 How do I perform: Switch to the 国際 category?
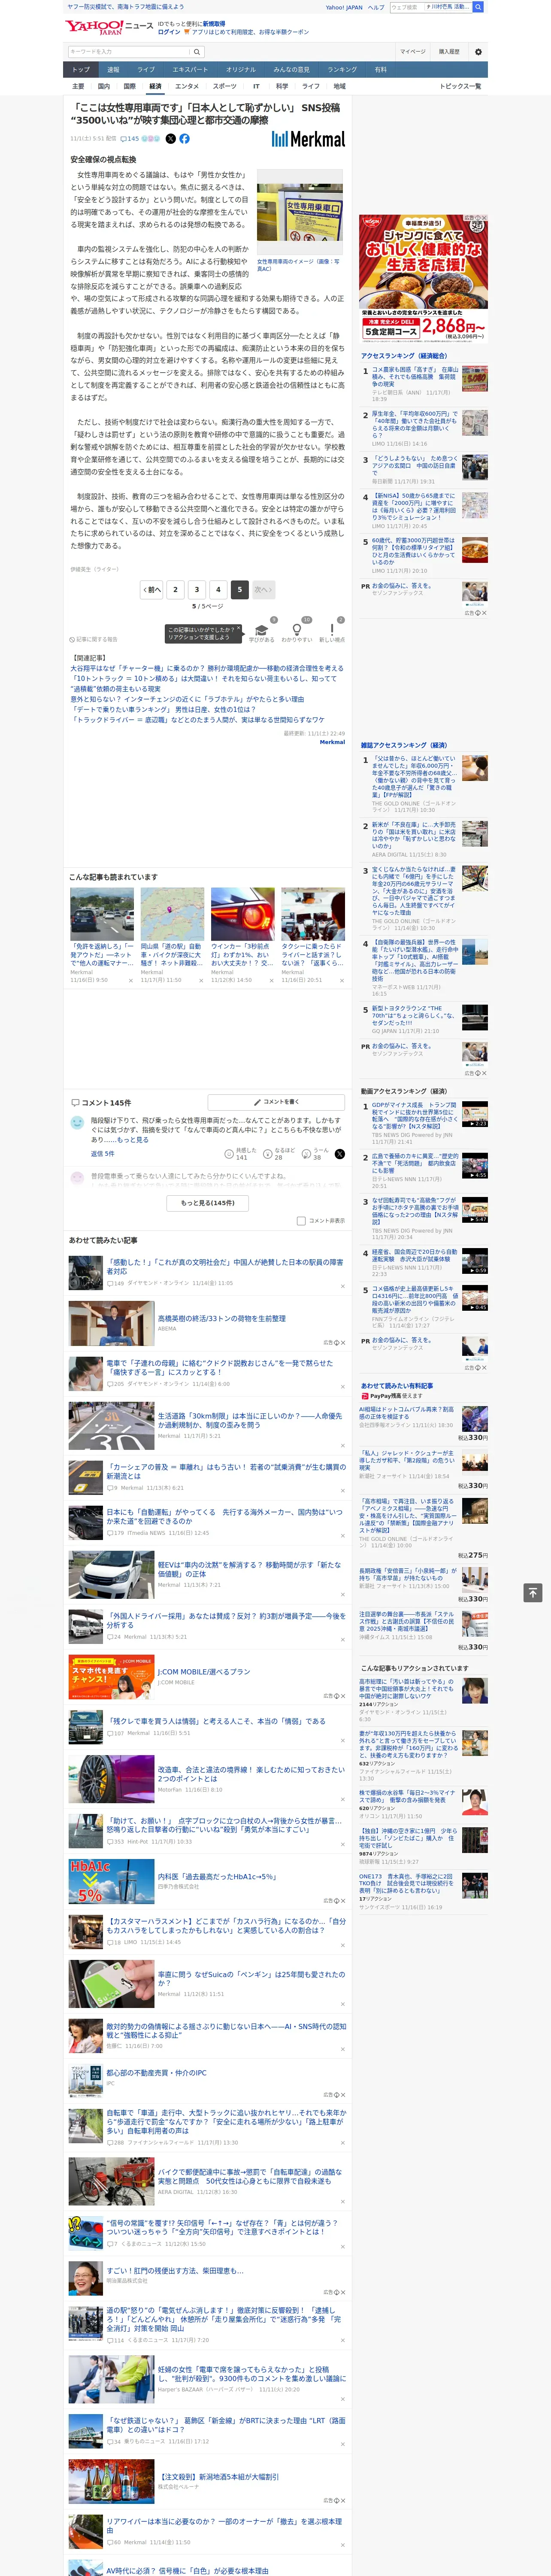pos(129,87)
